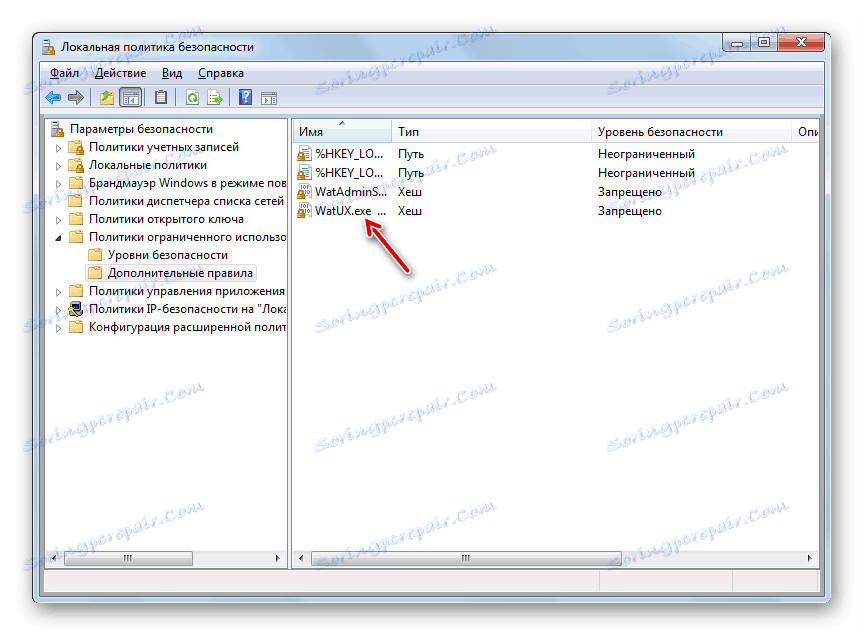Go up one level with folder icon
The image size is (864, 636).
point(106,98)
